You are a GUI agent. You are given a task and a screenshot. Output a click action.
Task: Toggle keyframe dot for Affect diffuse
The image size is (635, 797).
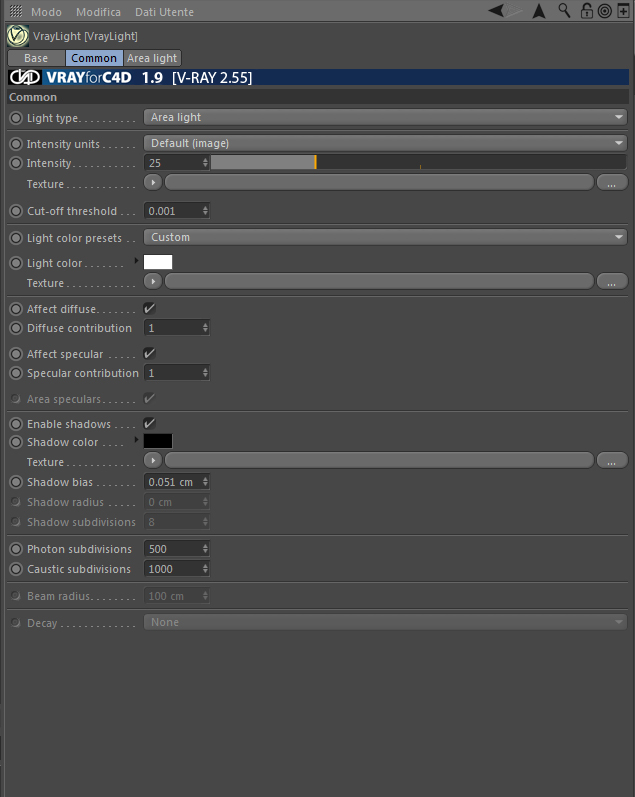click(x=16, y=309)
